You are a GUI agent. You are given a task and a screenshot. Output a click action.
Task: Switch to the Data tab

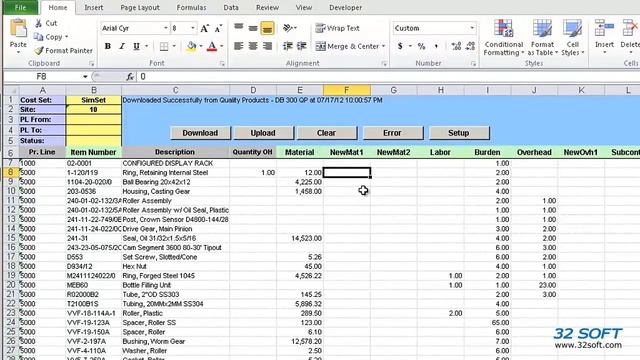point(231,7)
